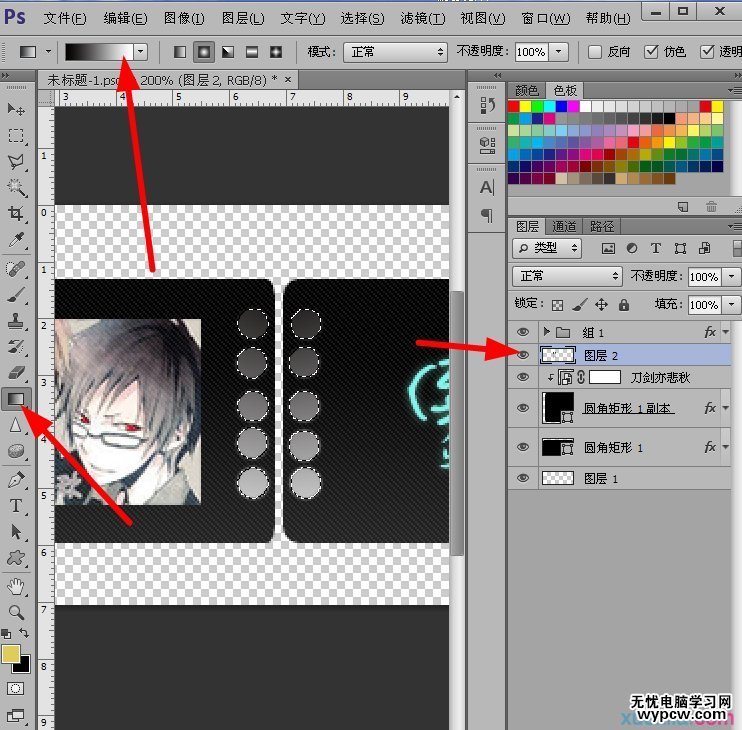Select the Clone Stamp tool
742x730 pixels.
coord(16,322)
